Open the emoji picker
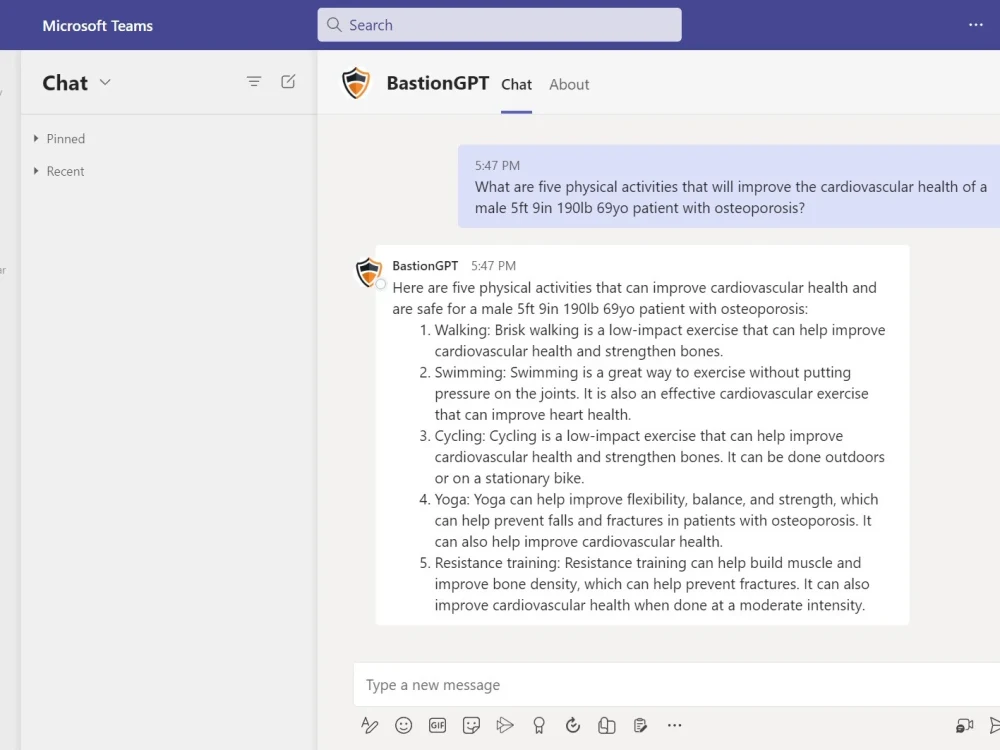Viewport: 1000px width, 750px height. (404, 725)
